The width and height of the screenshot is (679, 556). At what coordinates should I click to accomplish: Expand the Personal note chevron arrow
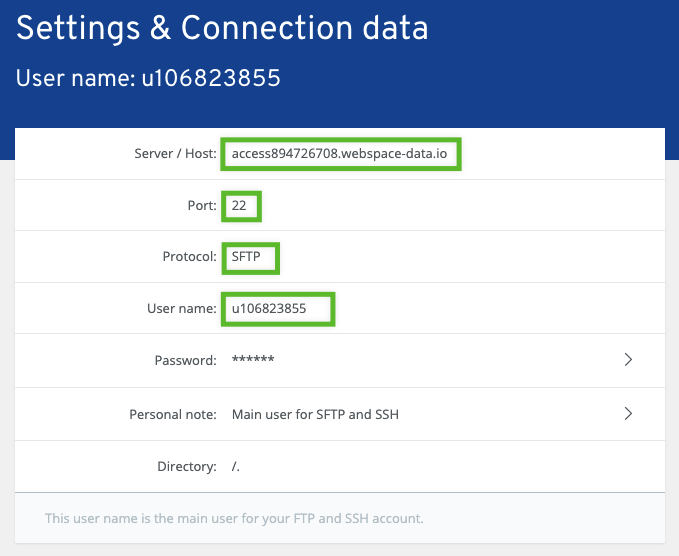[628, 414]
